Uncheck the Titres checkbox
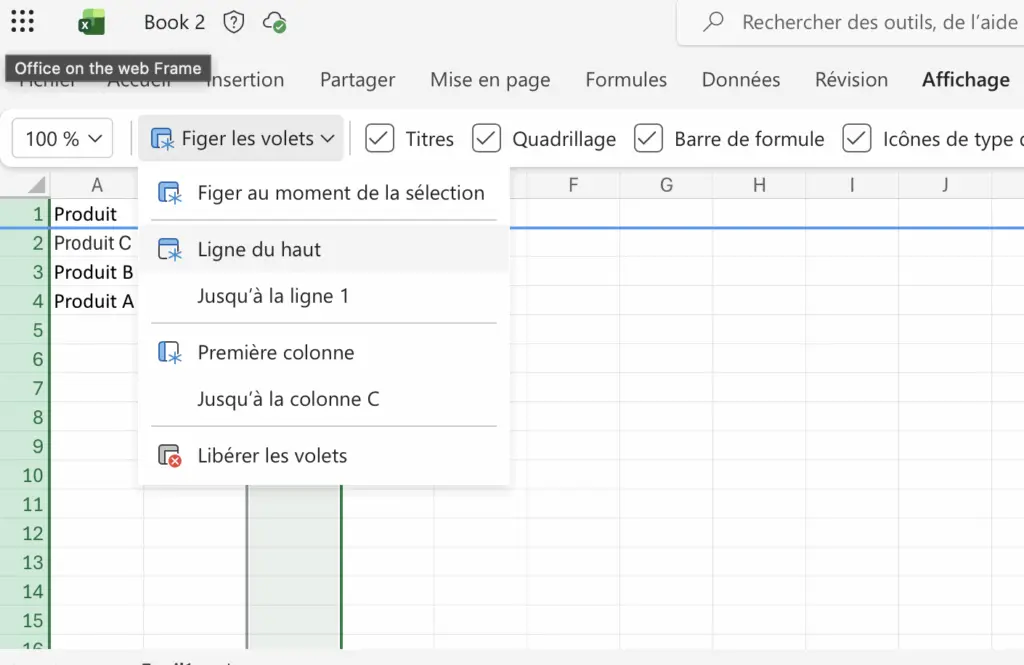This screenshot has height=665, width=1024. (x=380, y=139)
